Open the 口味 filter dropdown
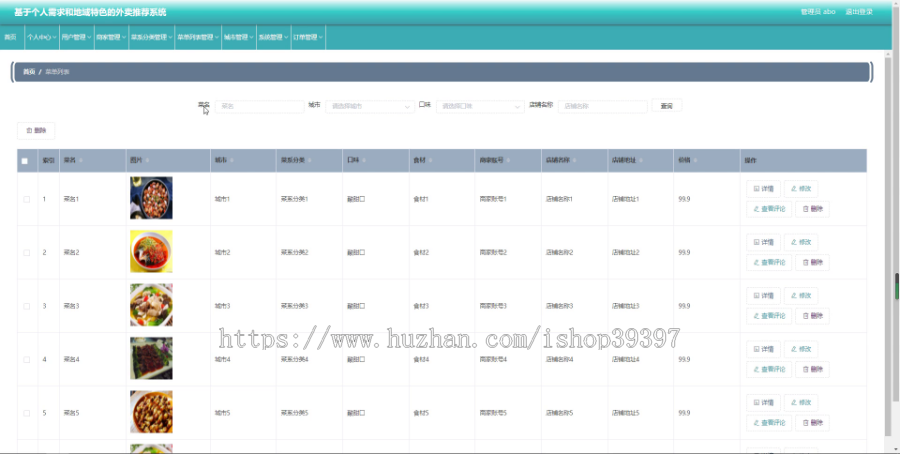Viewport: 900px width, 454px height. coord(480,106)
